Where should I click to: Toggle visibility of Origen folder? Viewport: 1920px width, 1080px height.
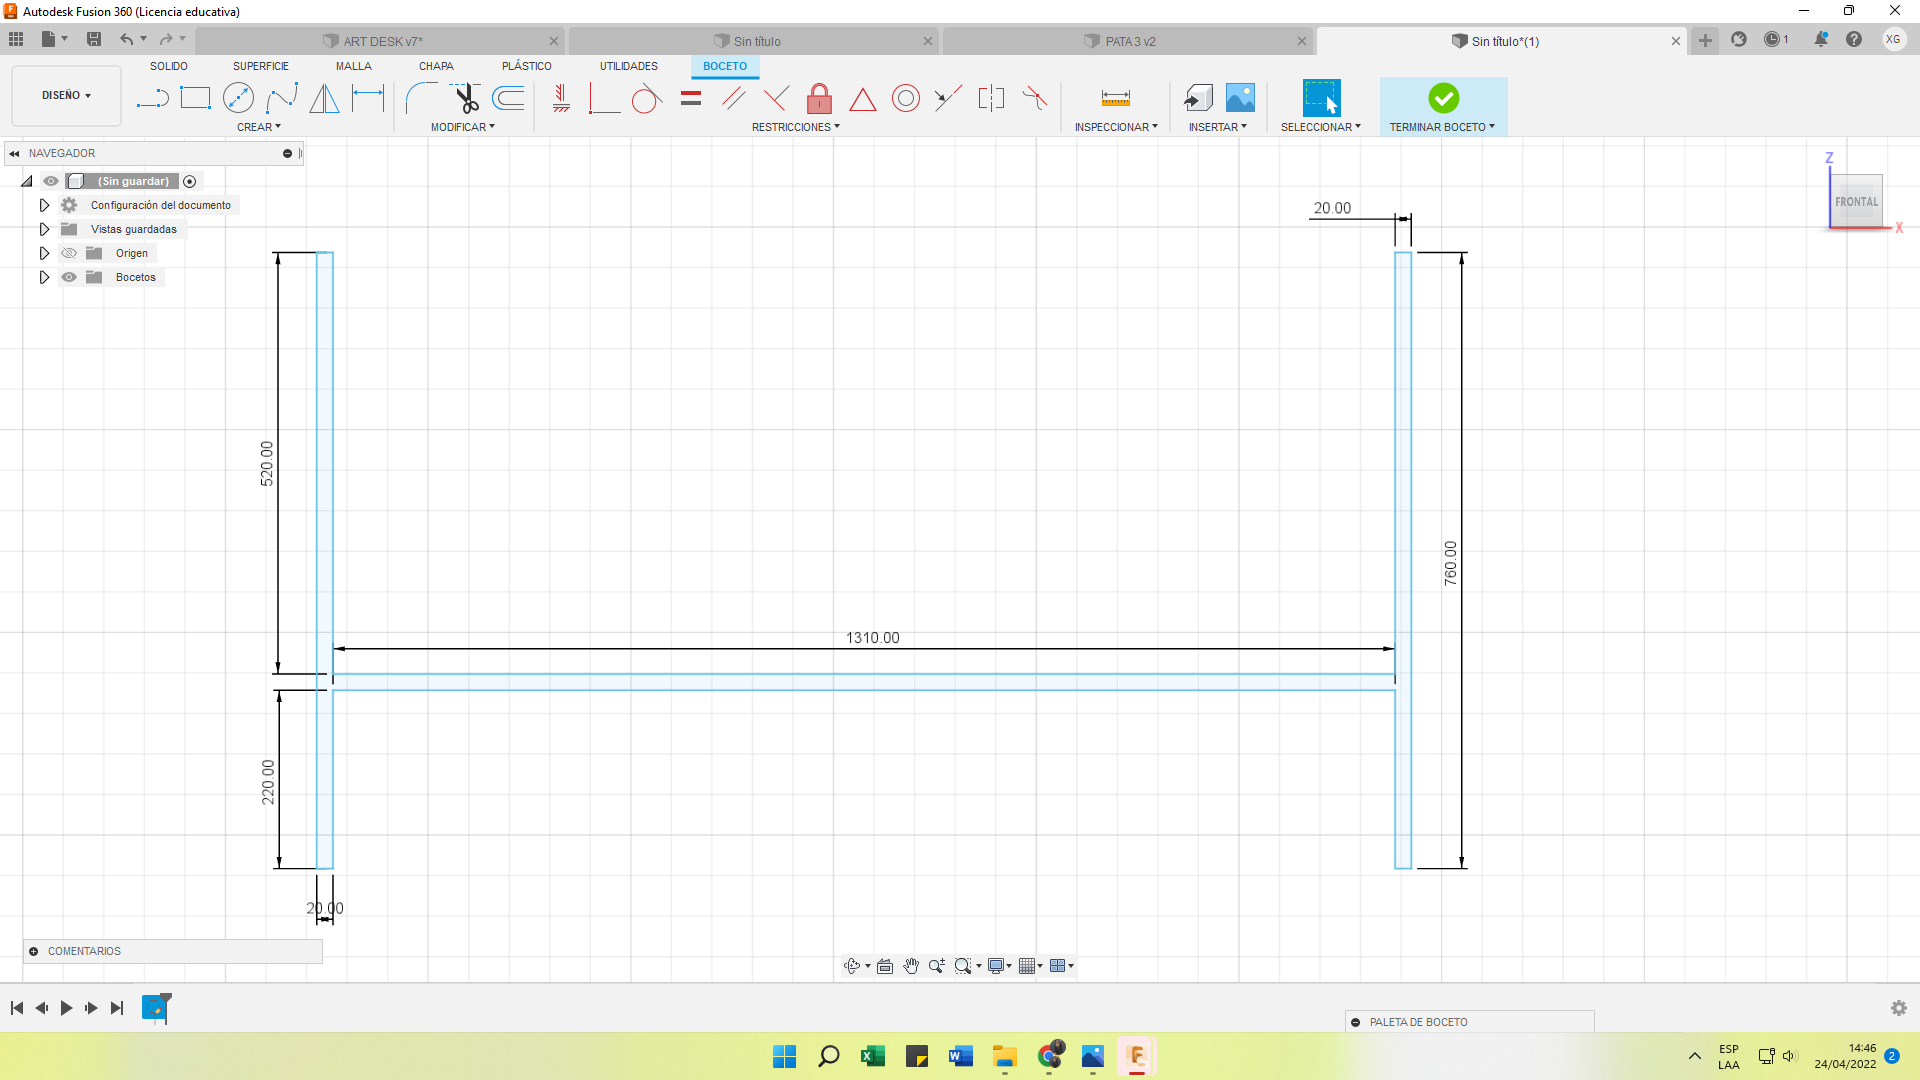69,253
